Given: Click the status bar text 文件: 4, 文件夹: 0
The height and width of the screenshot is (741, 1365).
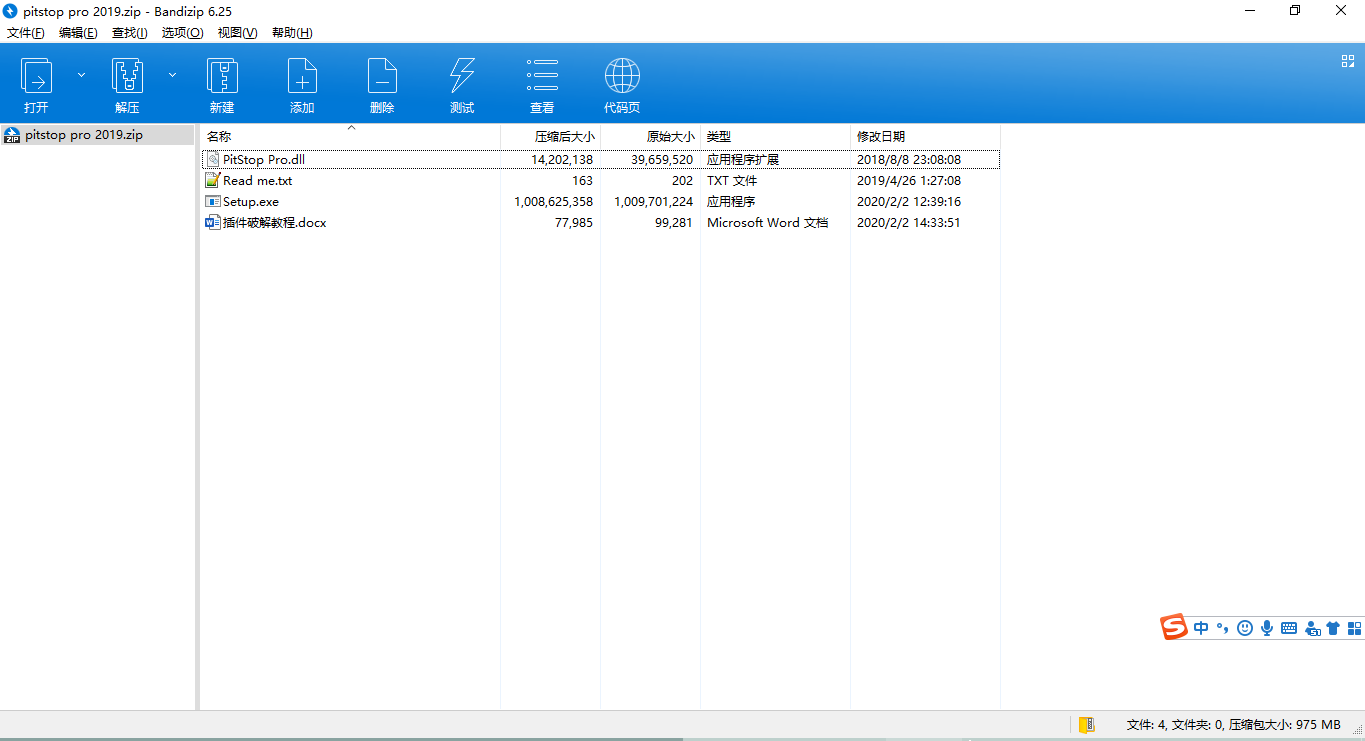Looking at the screenshot, I should tap(1175, 725).
